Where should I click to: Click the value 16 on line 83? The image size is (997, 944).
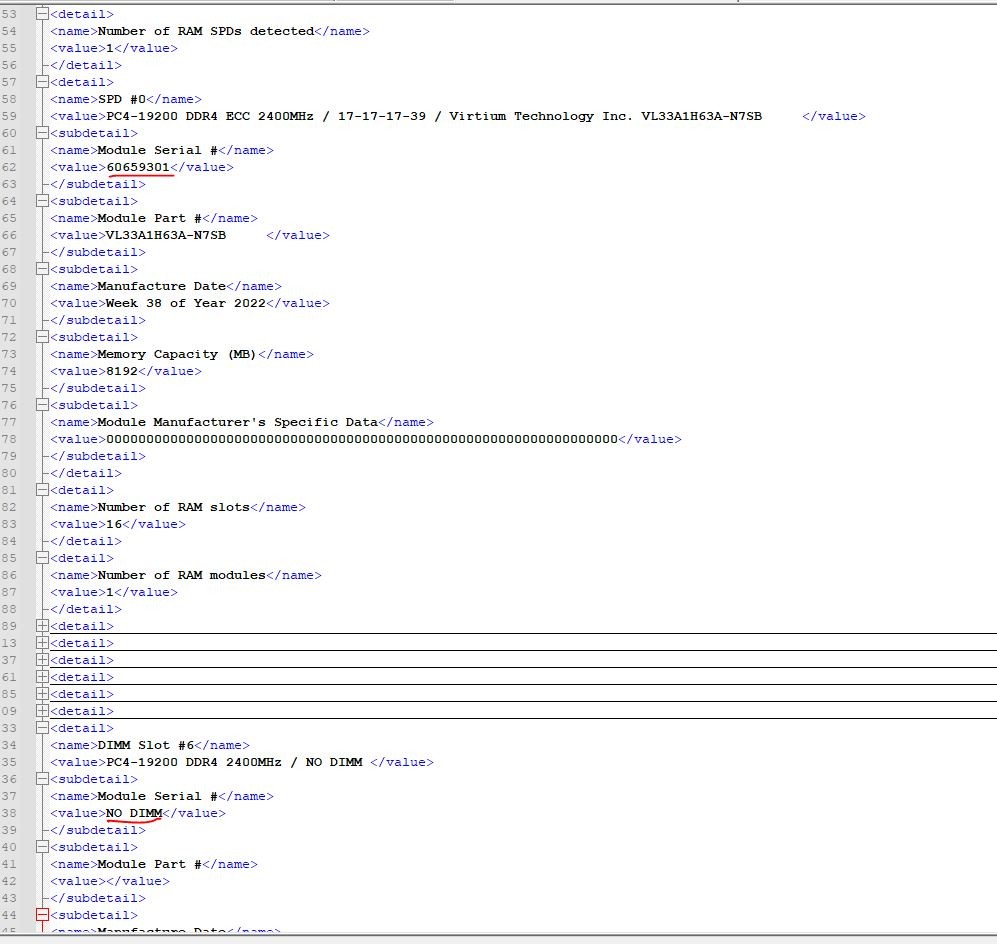tap(114, 524)
